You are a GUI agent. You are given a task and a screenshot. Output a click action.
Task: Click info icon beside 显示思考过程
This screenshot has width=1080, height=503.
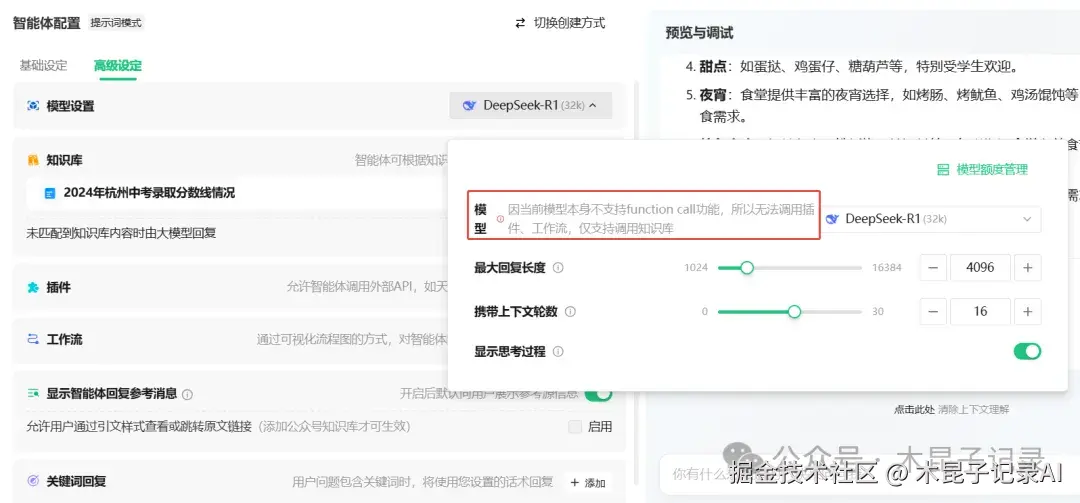[558, 351]
